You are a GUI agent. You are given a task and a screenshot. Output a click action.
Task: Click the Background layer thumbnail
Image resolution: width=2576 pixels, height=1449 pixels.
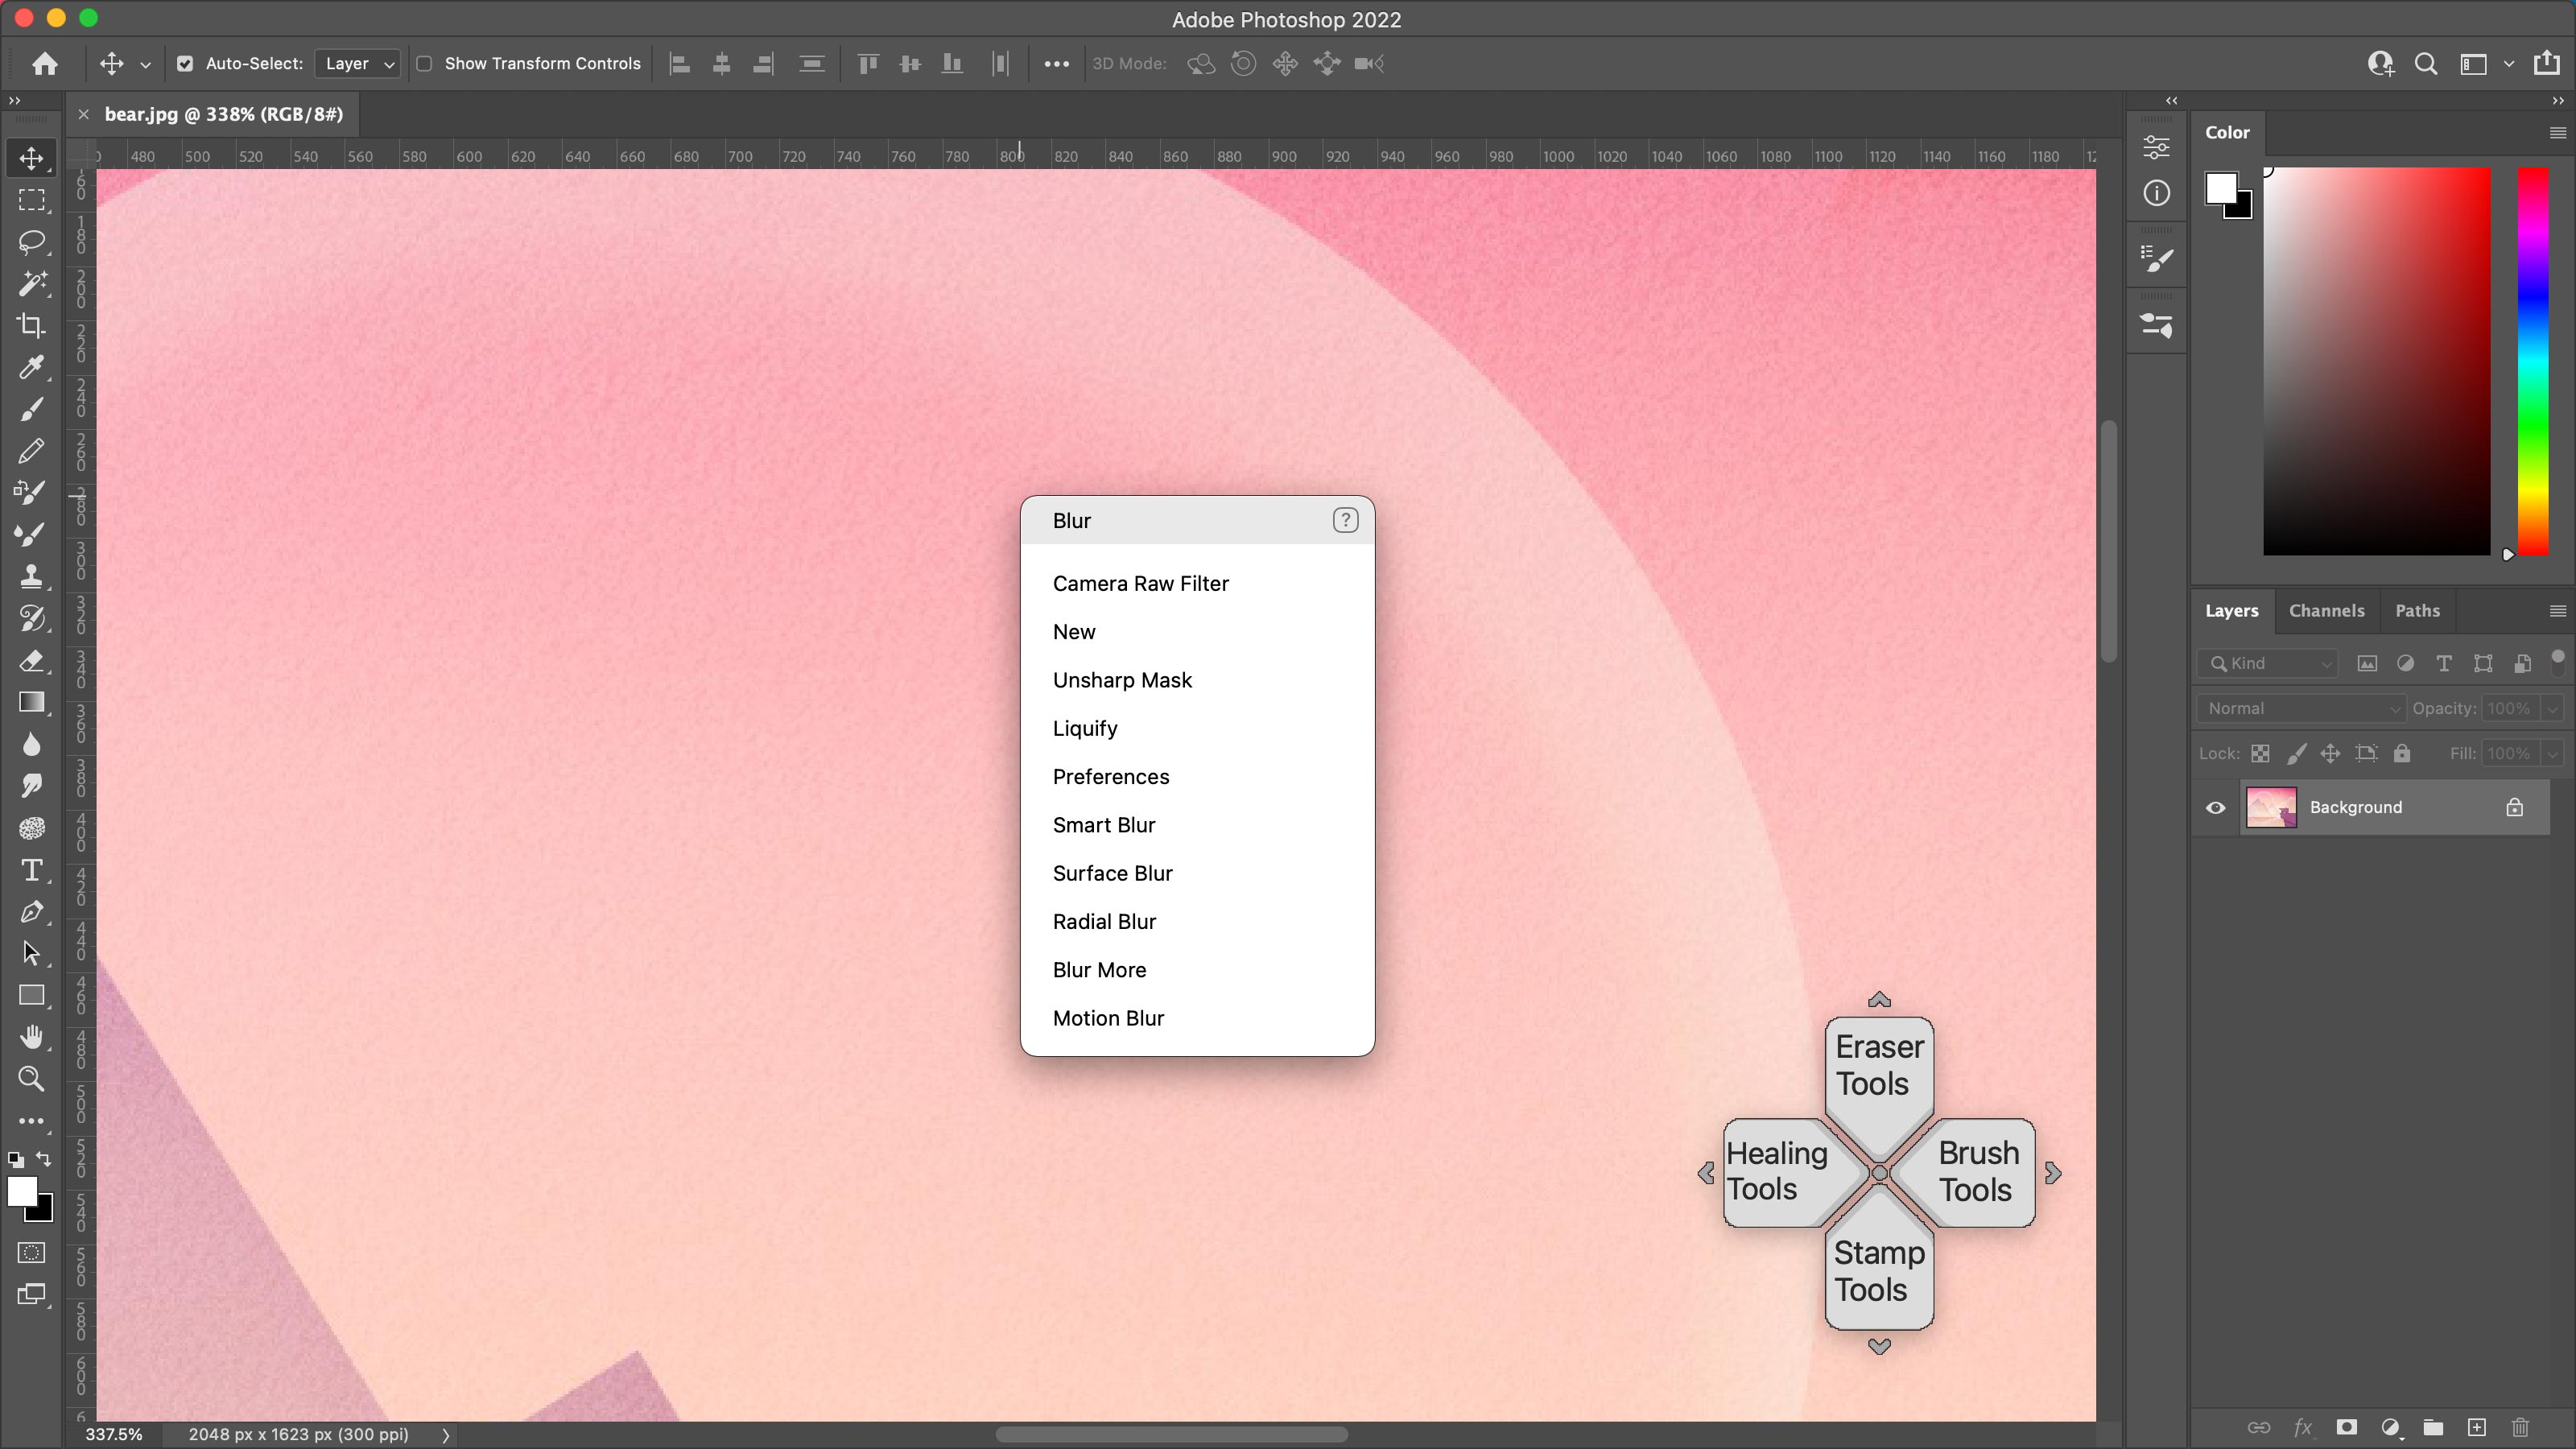pos(2271,808)
